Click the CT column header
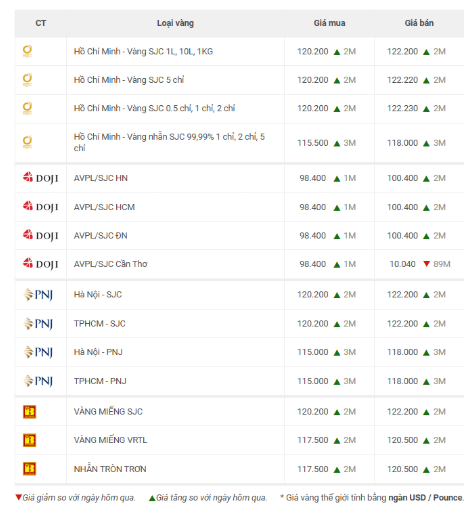This screenshot has height=515, width=475. coord(41,23)
